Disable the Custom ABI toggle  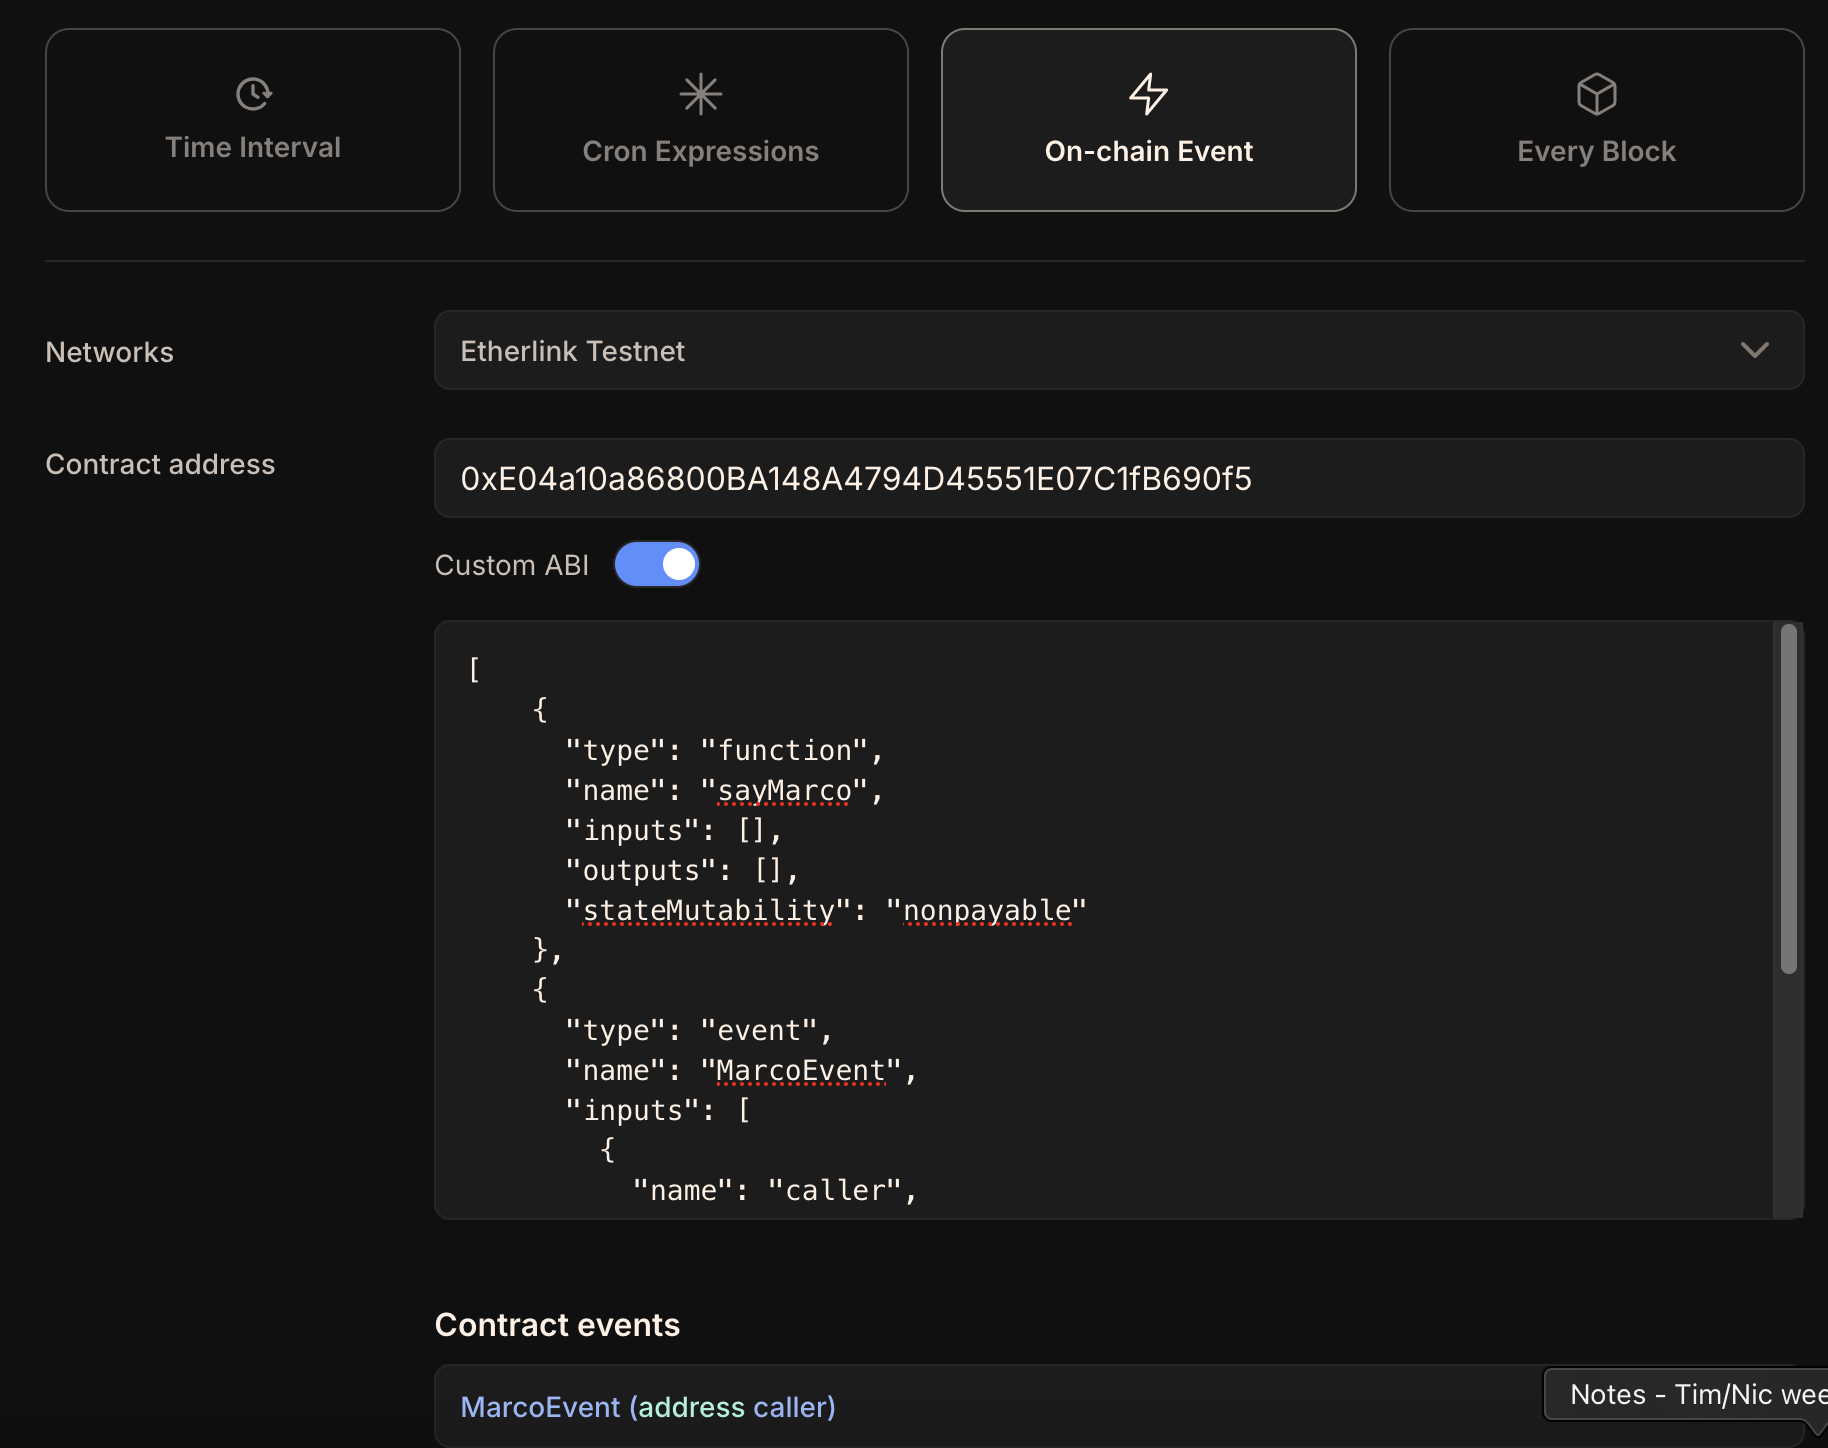[657, 564]
